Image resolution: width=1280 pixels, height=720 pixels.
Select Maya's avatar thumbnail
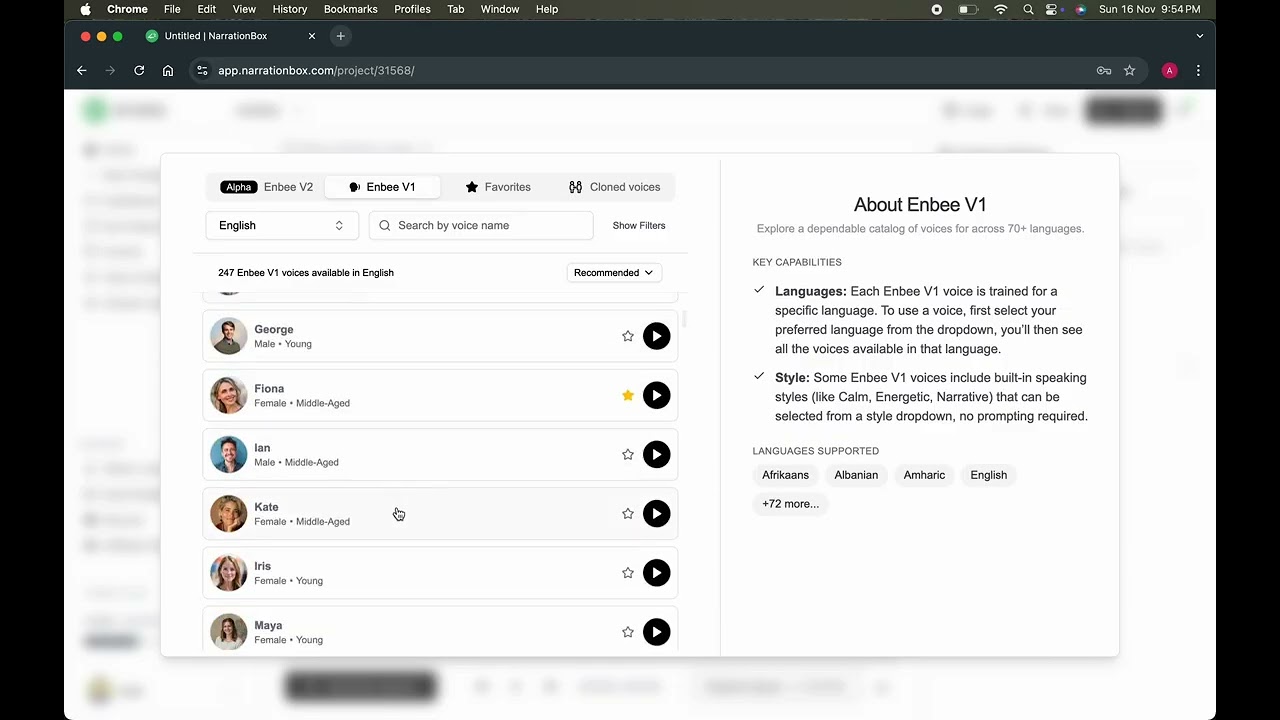(228, 631)
